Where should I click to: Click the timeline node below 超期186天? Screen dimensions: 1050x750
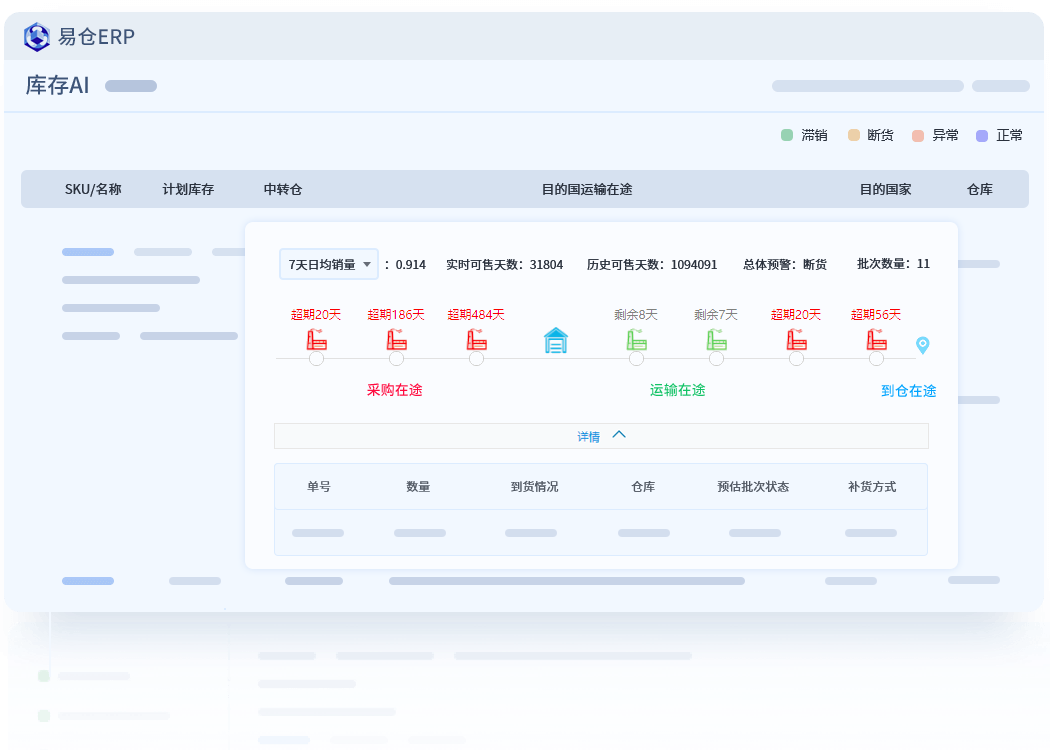396,359
